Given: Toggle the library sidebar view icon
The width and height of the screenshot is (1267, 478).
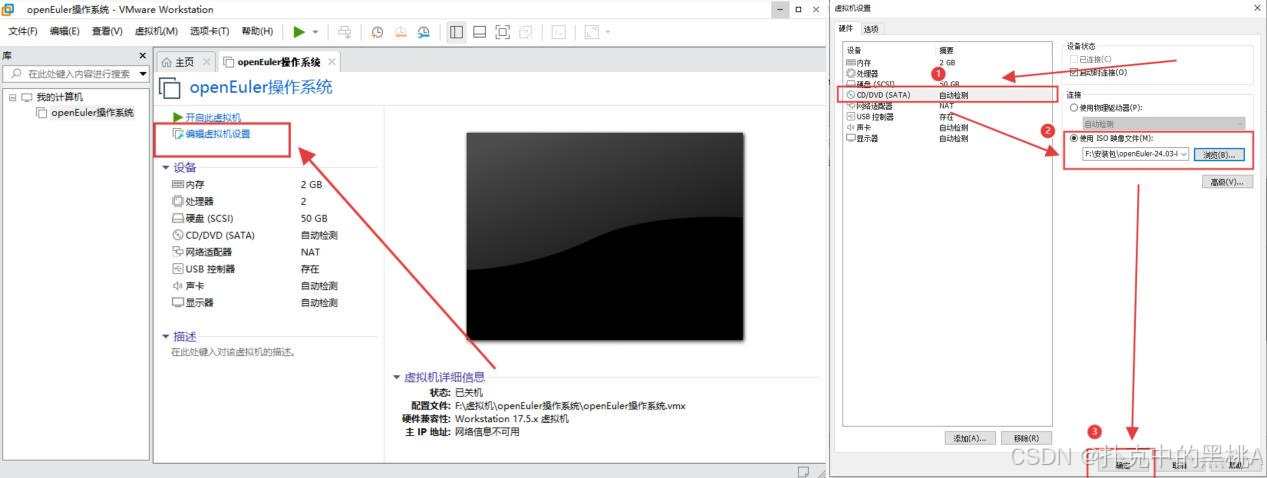Looking at the screenshot, I should [x=456, y=32].
